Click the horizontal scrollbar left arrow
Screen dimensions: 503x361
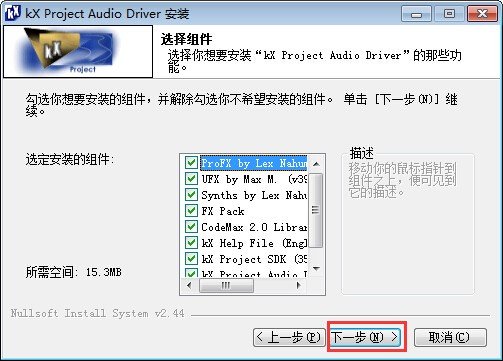click(190, 285)
